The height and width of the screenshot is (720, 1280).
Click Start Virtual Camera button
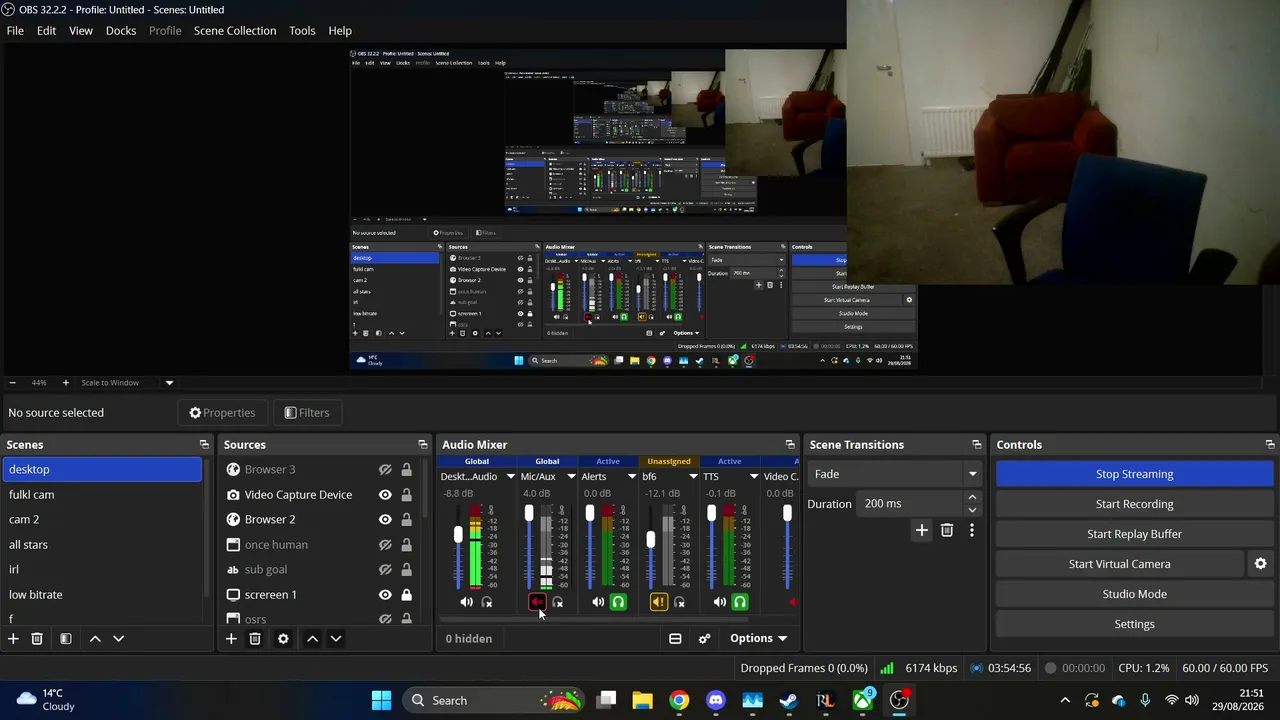pyautogui.click(x=1119, y=564)
